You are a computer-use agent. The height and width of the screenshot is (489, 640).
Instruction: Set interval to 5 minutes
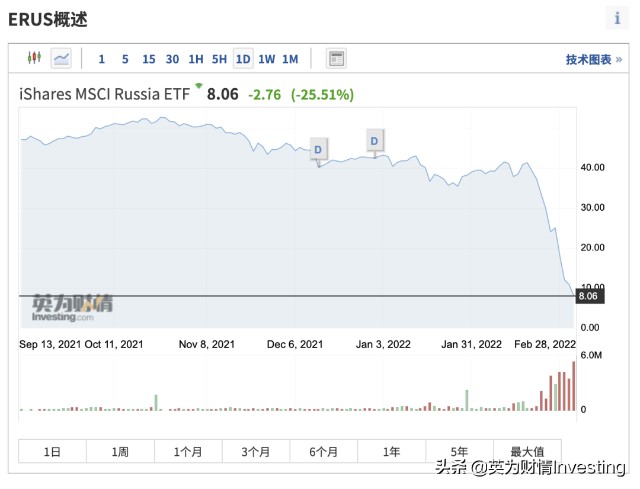(x=125, y=59)
